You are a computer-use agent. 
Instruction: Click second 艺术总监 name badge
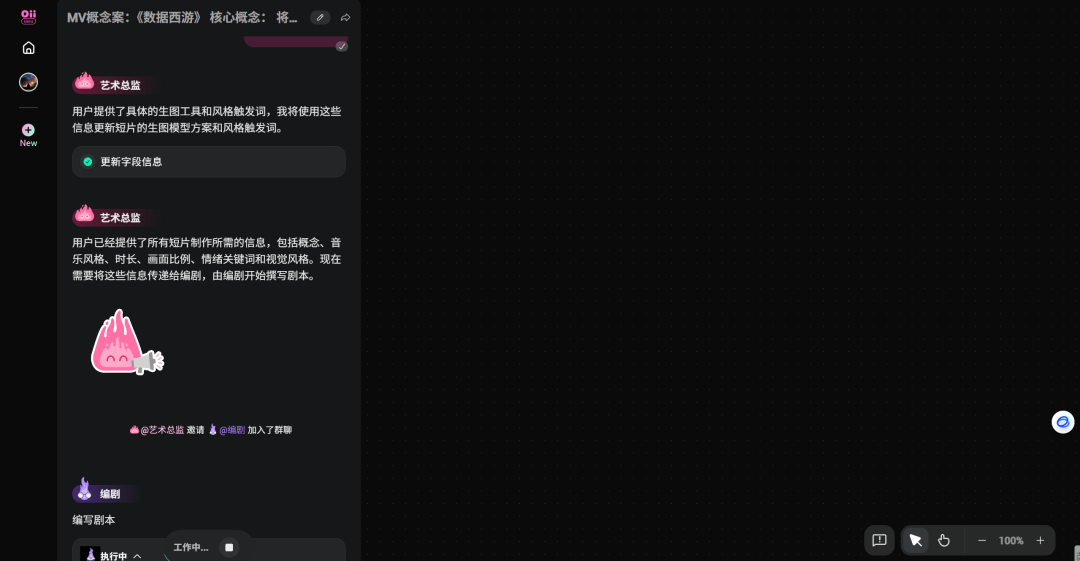pyautogui.click(x=121, y=218)
